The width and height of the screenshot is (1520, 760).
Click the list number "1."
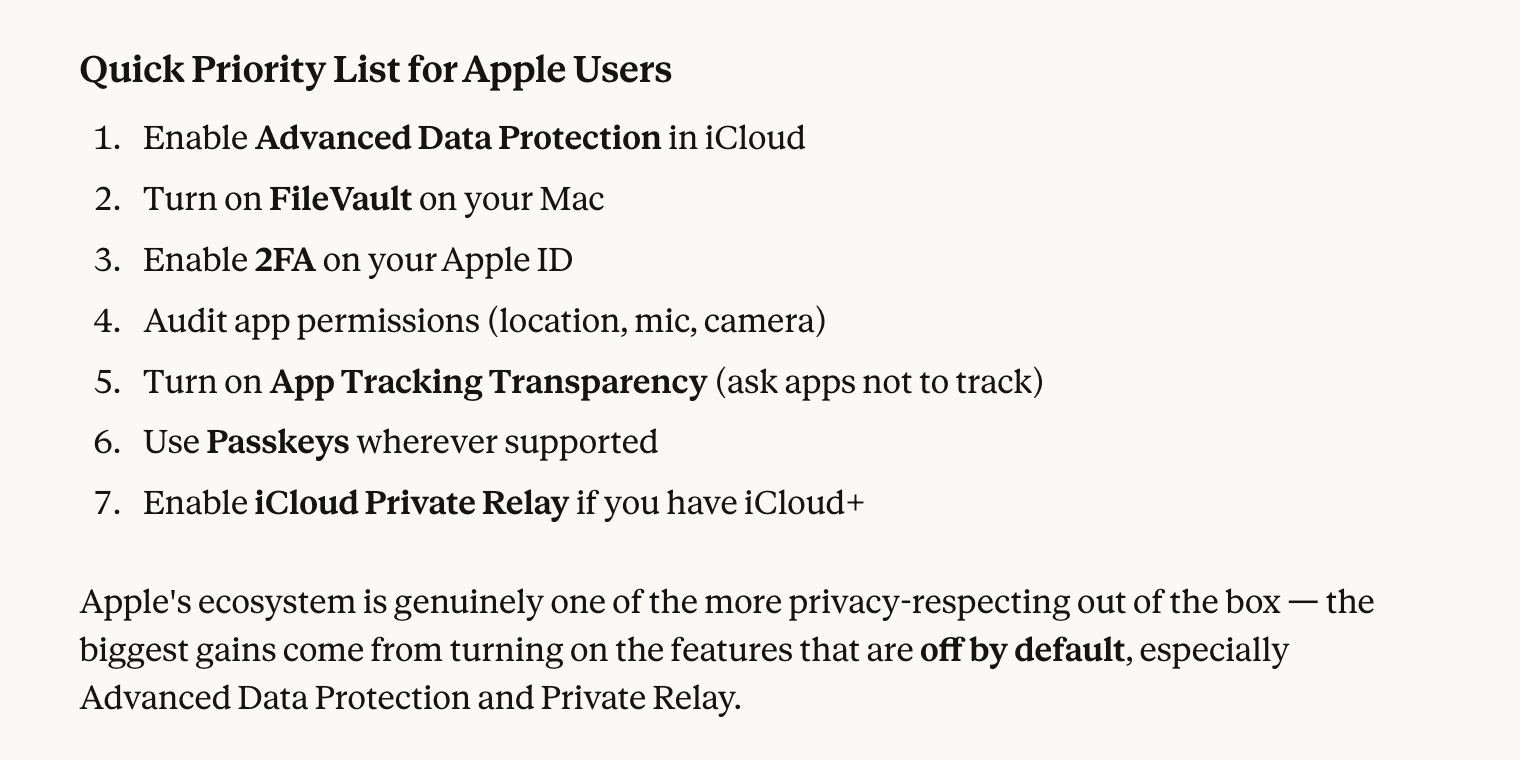pyautogui.click(x=106, y=138)
